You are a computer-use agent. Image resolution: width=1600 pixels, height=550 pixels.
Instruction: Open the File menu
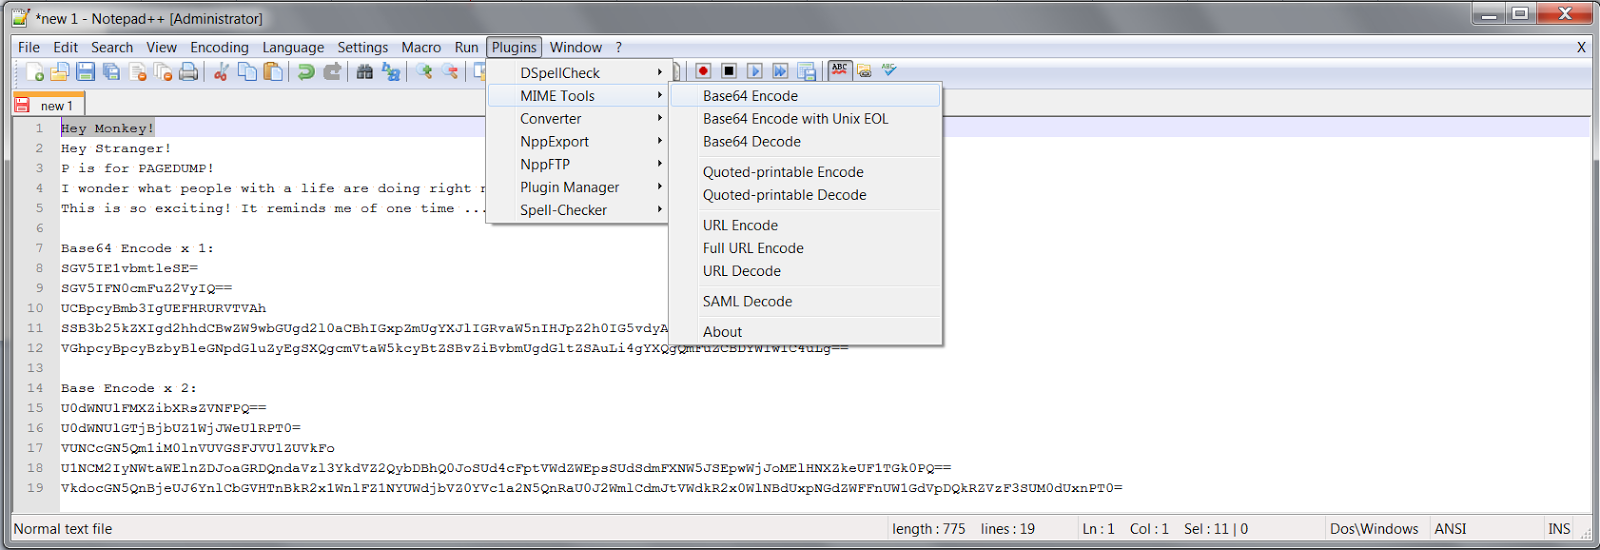(x=29, y=47)
